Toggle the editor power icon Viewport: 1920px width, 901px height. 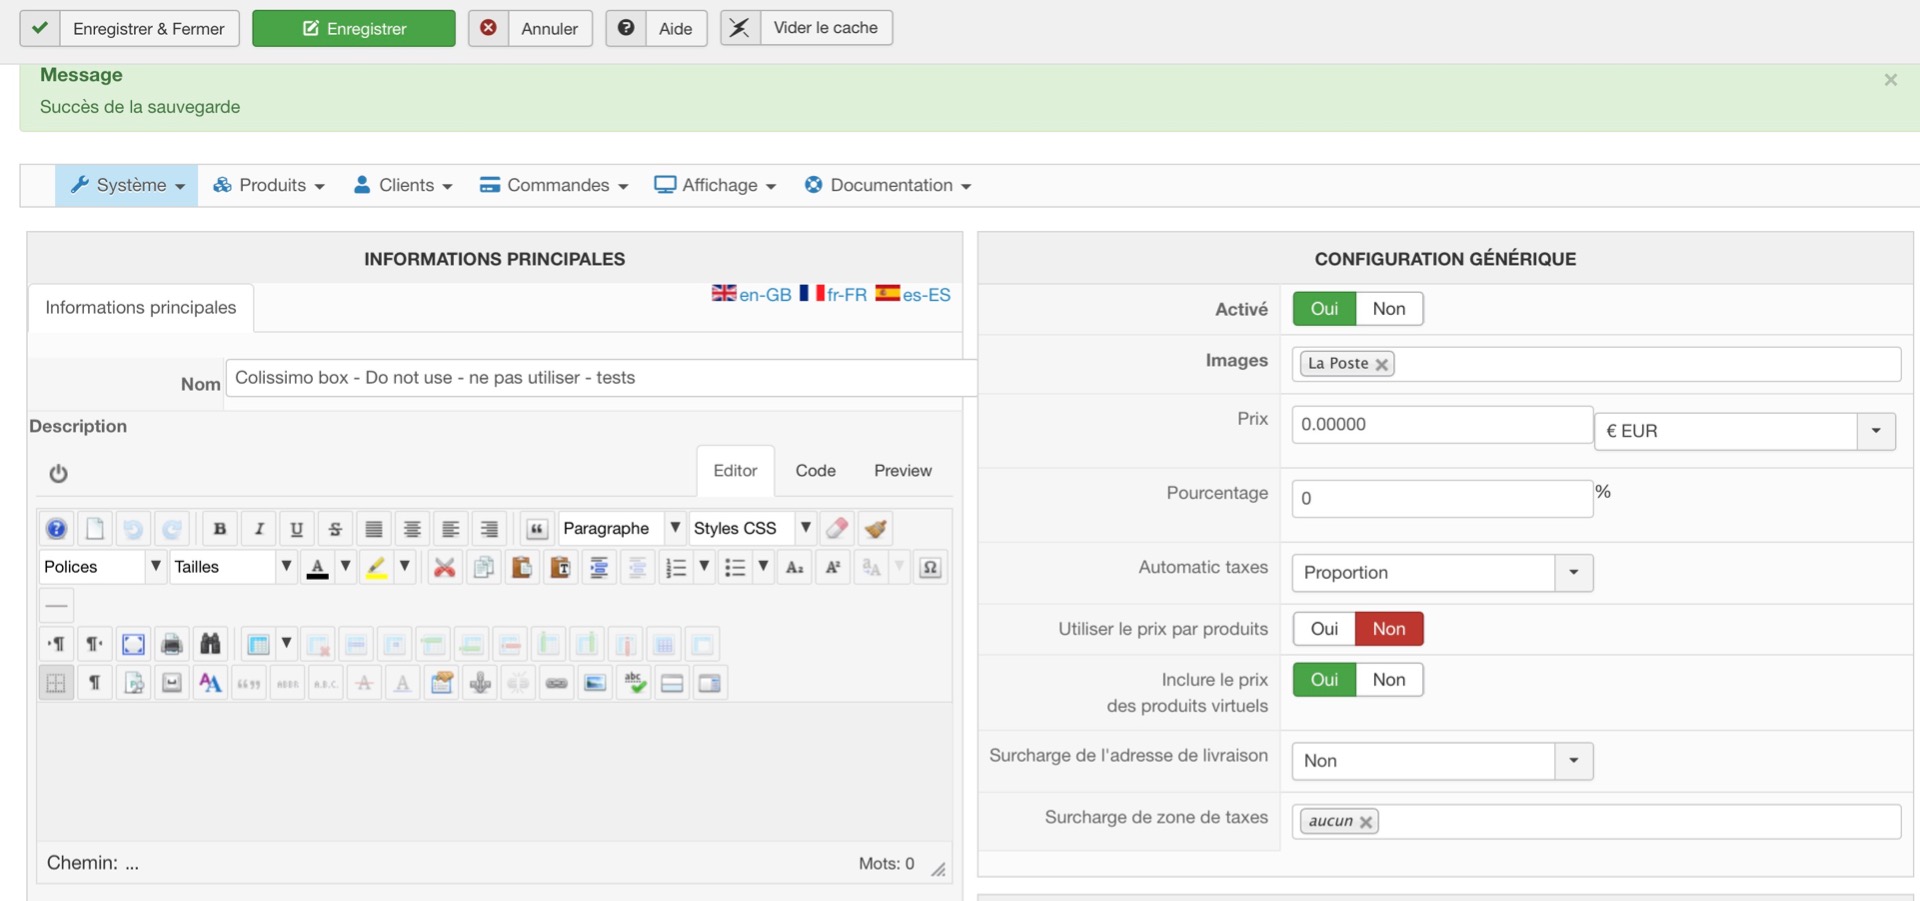[x=59, y=473]
